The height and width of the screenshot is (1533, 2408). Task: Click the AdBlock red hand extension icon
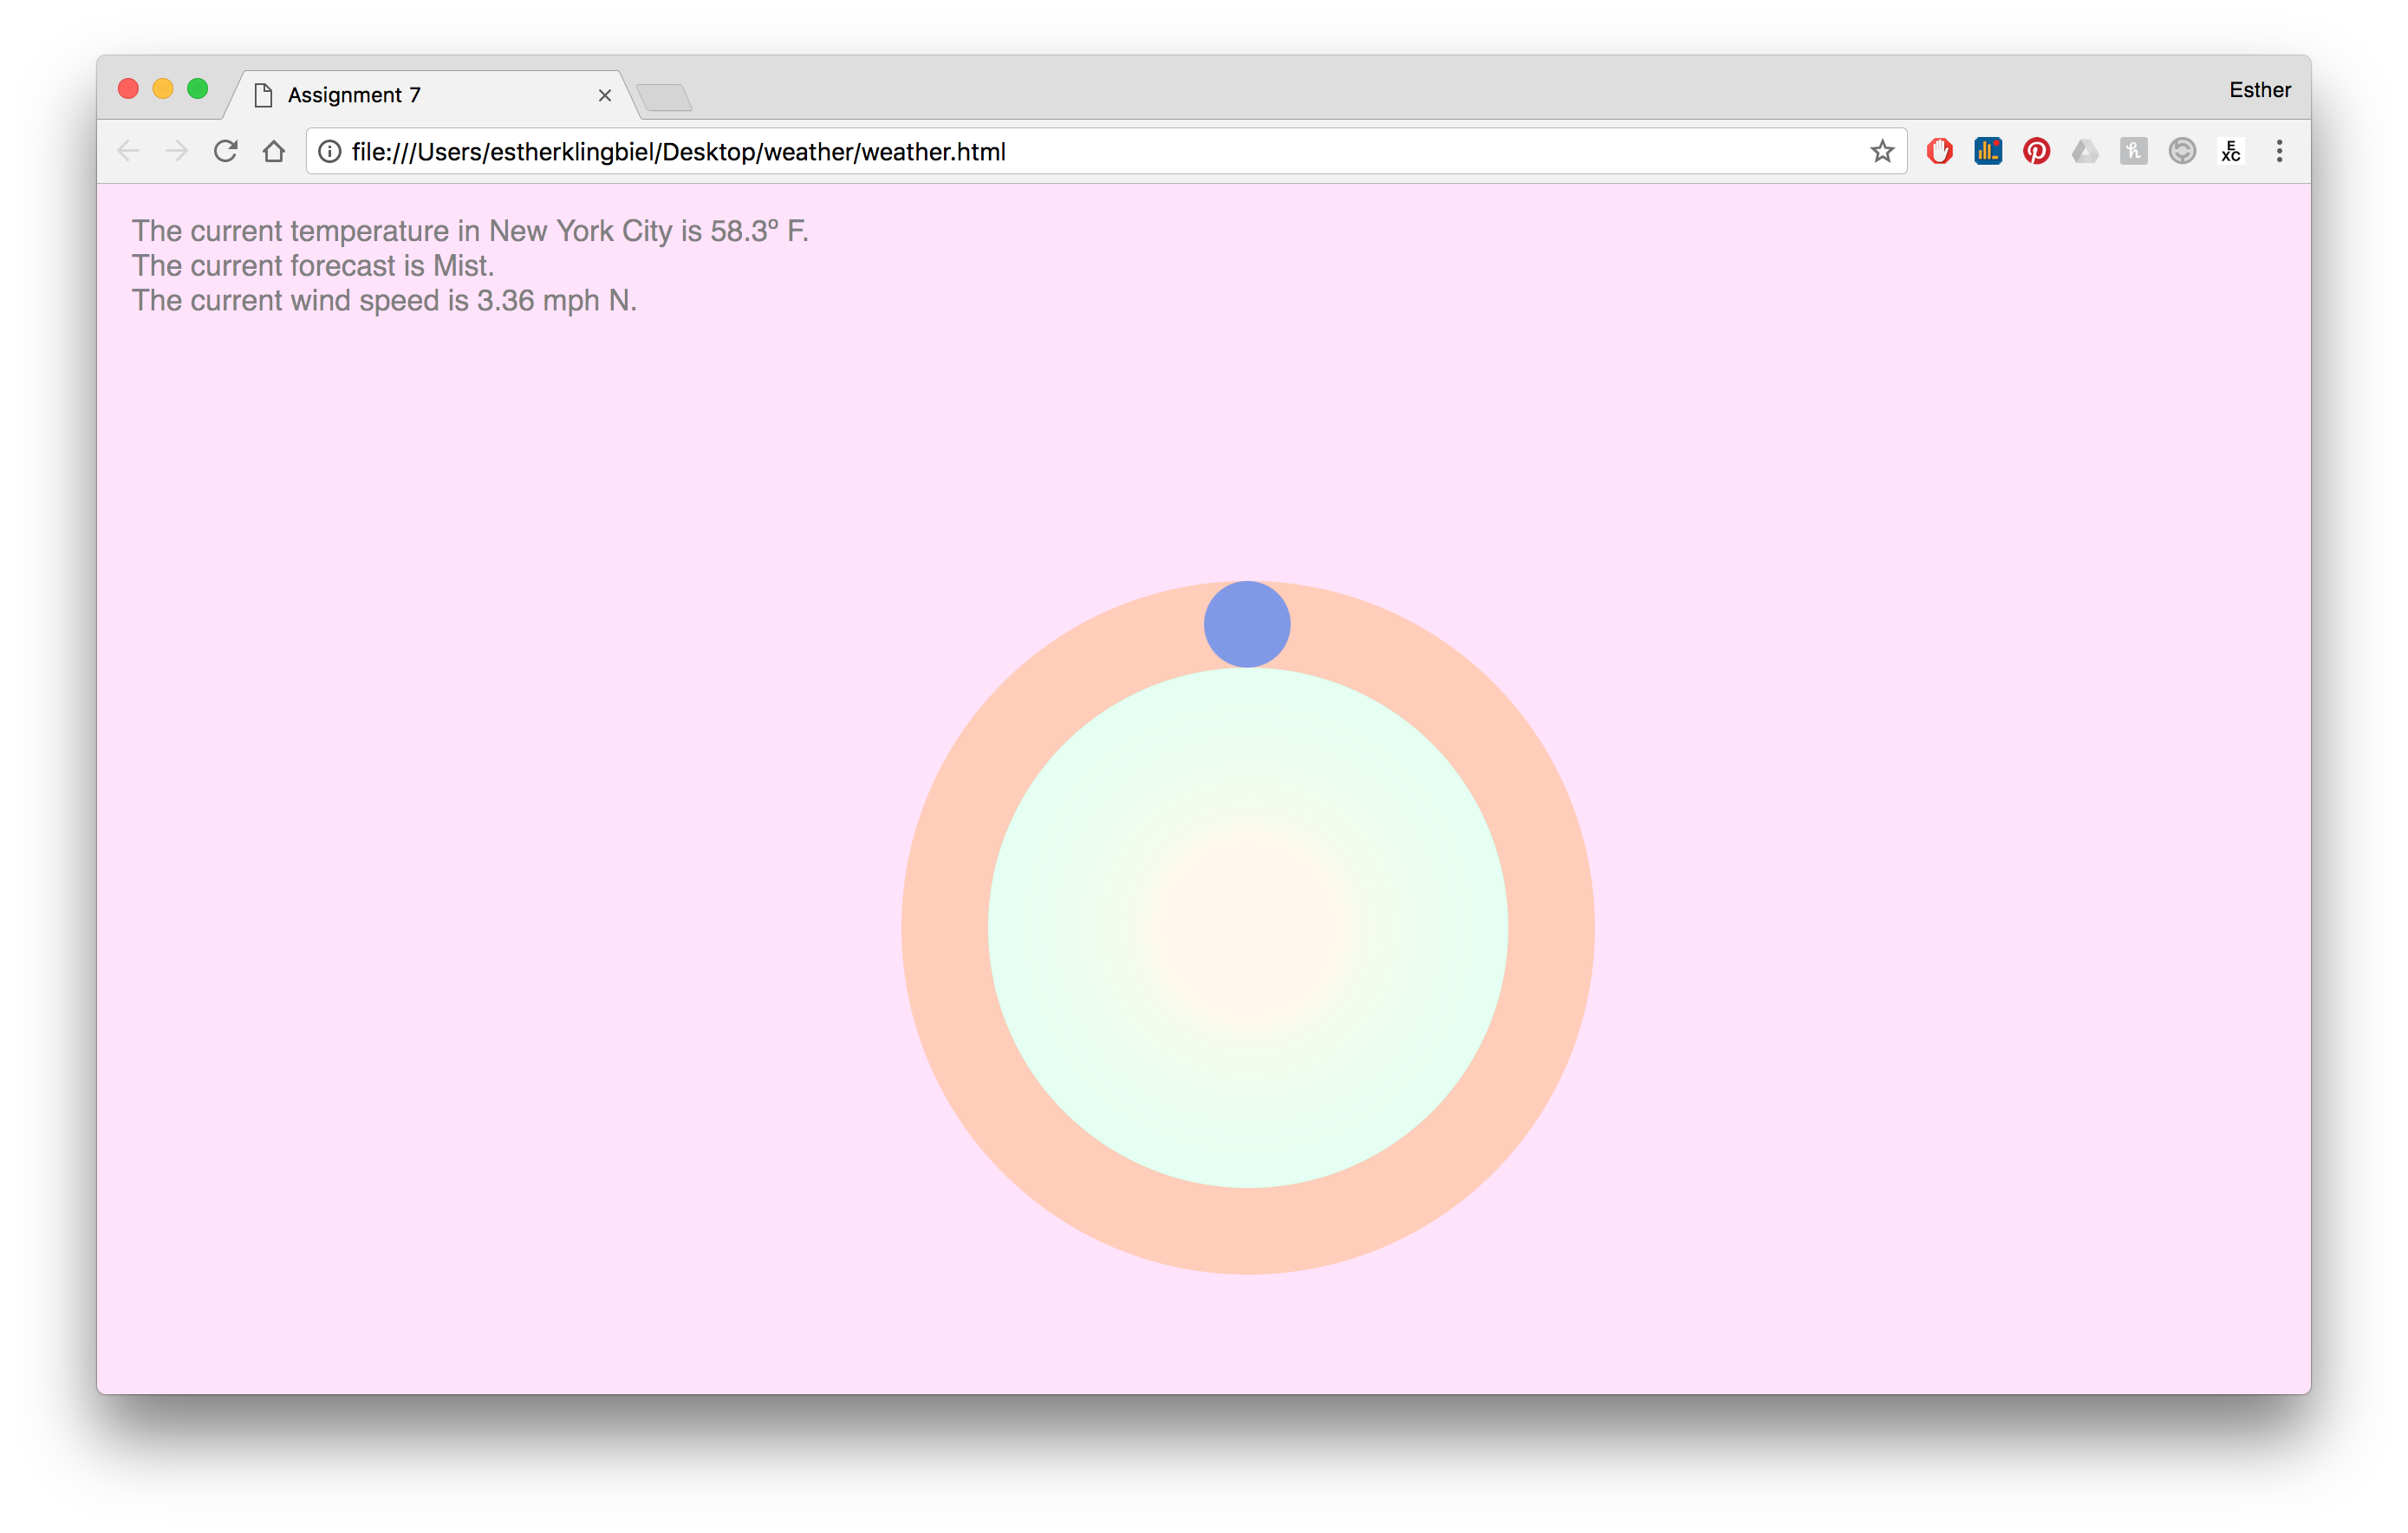[x=1939, y=151]
